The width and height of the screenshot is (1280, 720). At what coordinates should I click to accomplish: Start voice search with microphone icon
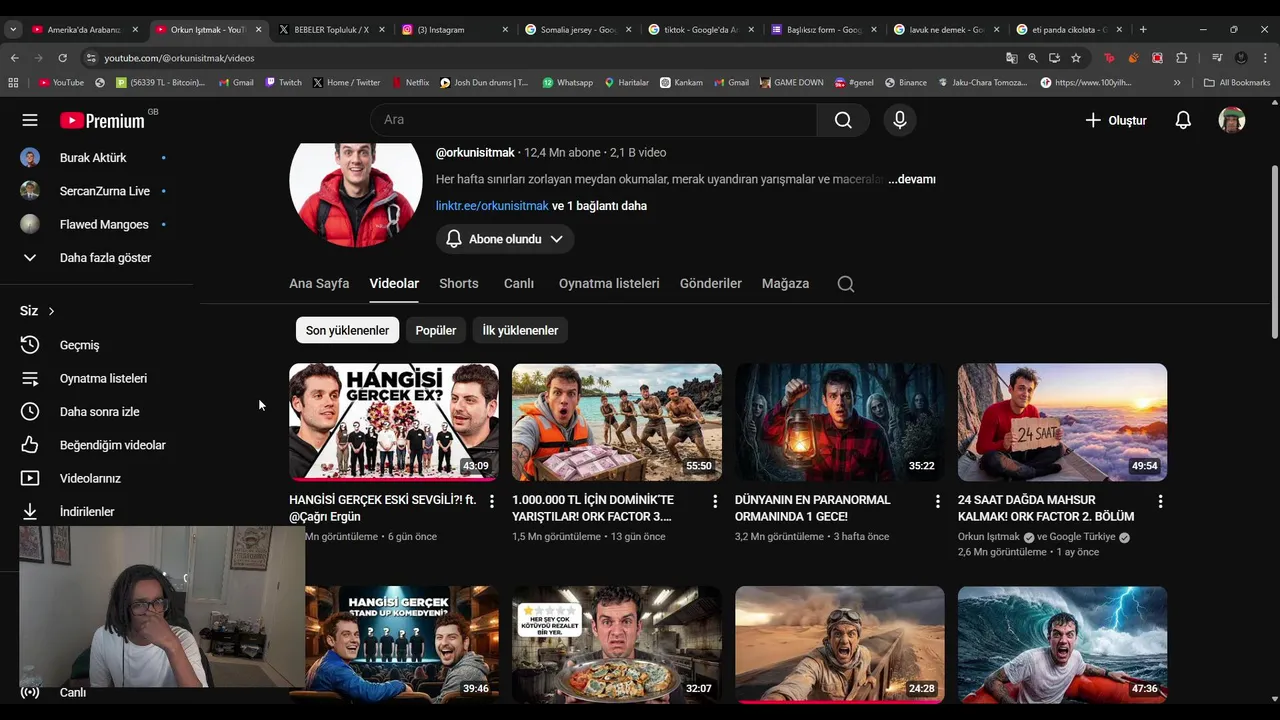pyautogui.click(x=900, y=120)
